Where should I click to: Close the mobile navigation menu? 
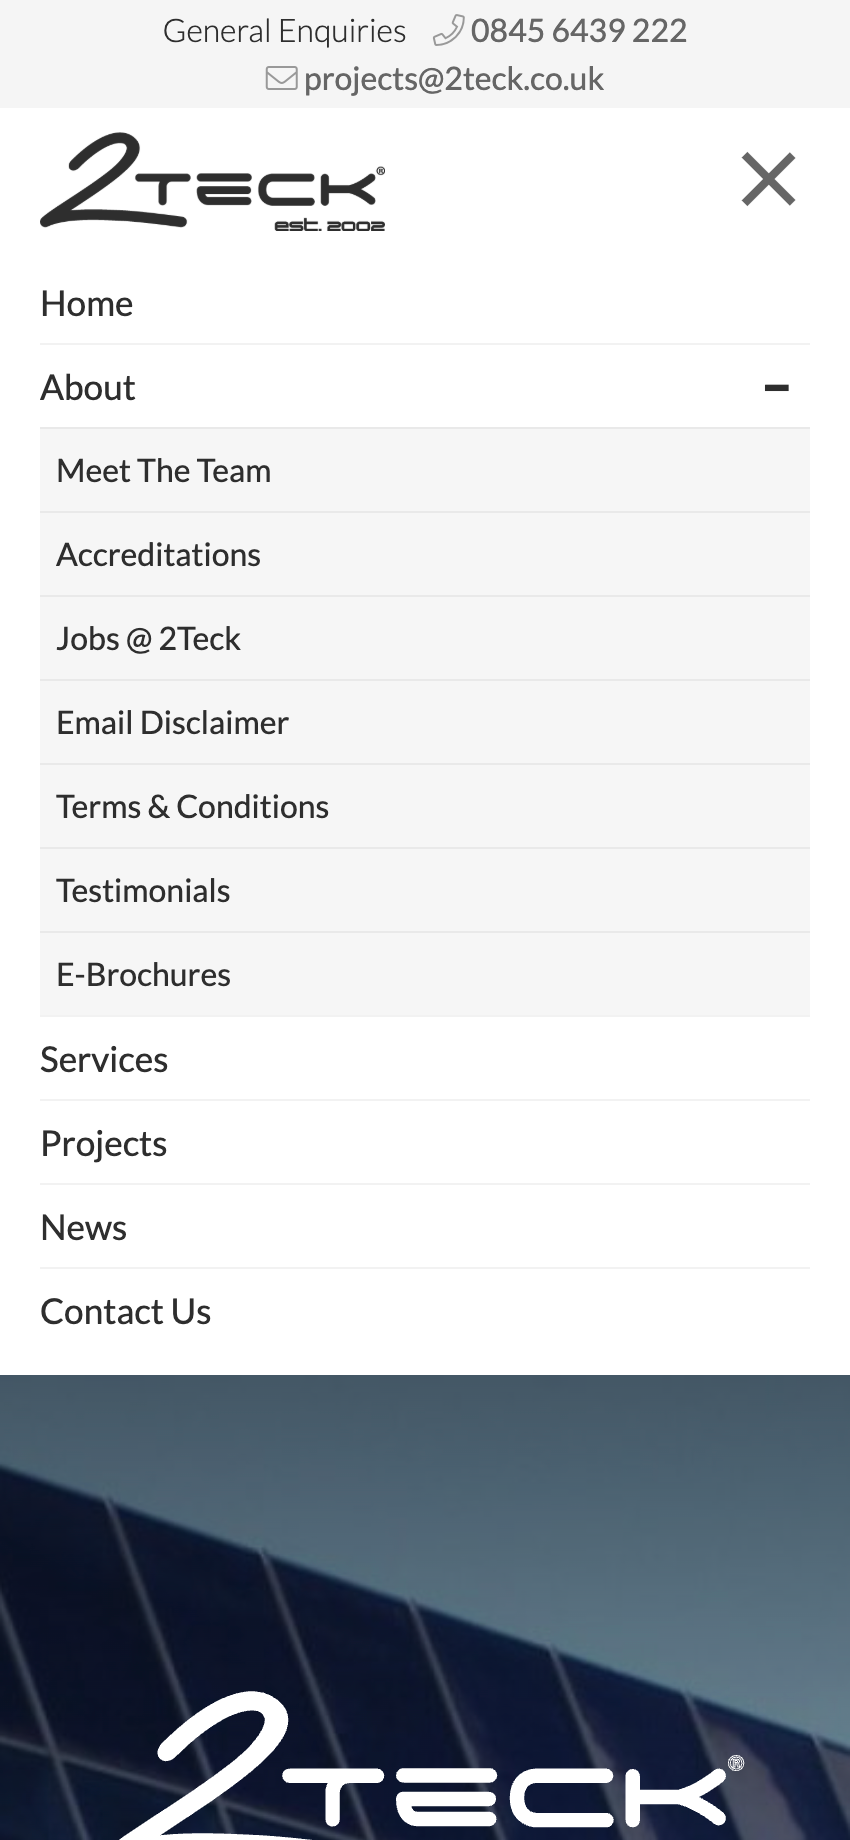click(768, 180)
